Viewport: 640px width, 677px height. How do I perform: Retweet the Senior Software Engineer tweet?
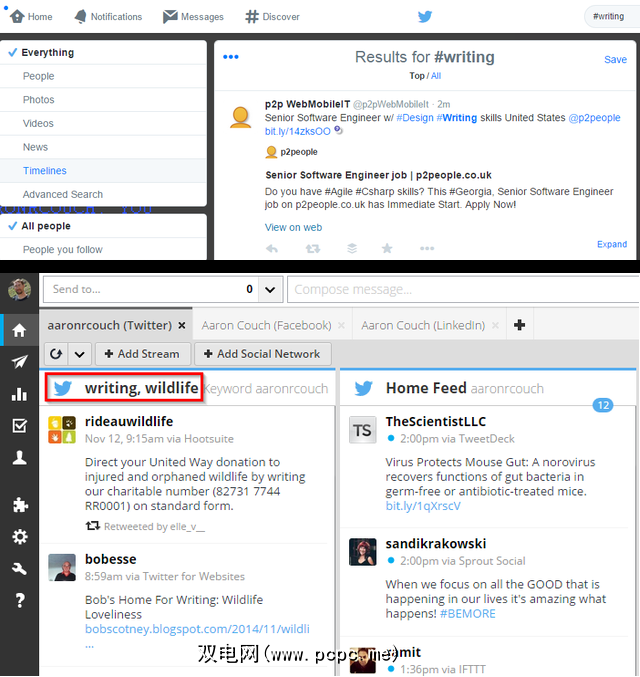pos(313,248)
